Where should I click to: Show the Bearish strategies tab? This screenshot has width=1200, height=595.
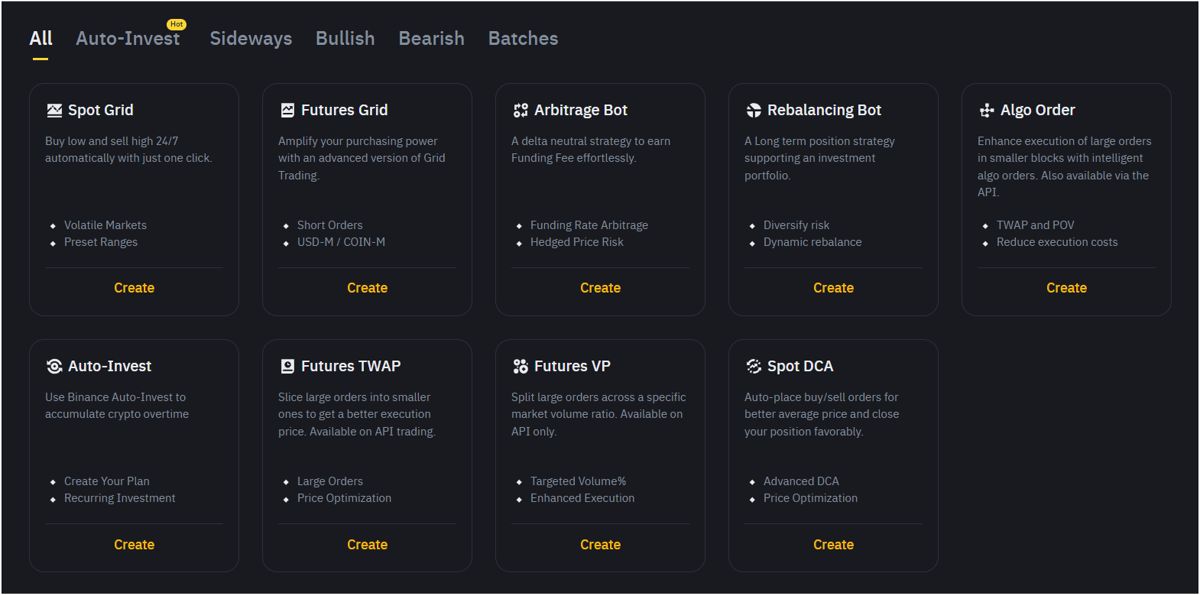coord(431,38)
